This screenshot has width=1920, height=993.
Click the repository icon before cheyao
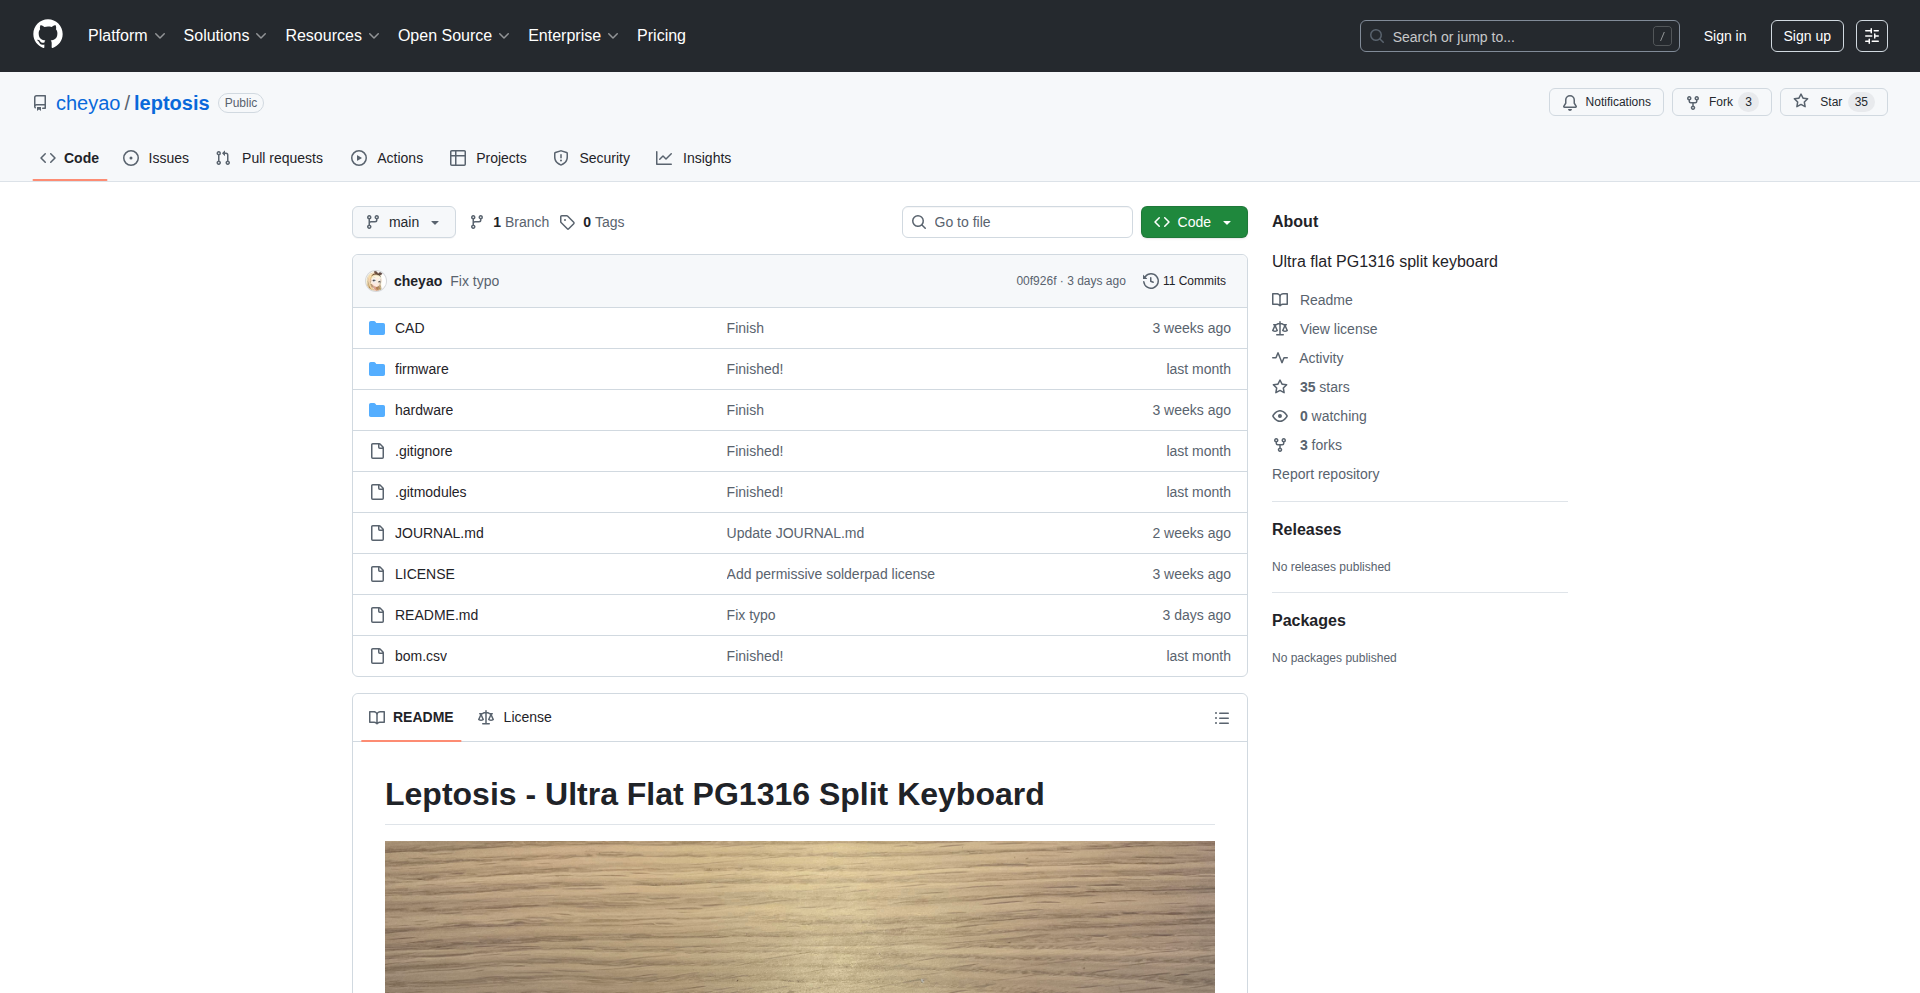[40, 103]
